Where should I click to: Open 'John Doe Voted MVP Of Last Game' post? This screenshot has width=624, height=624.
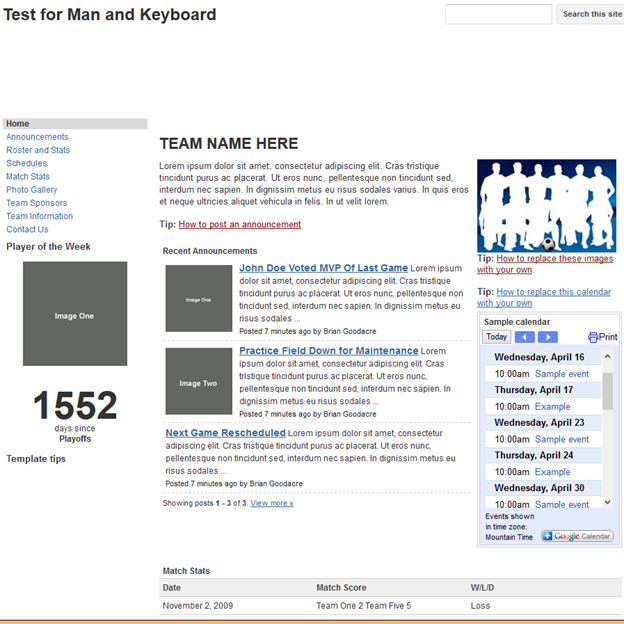pos(323,268)
